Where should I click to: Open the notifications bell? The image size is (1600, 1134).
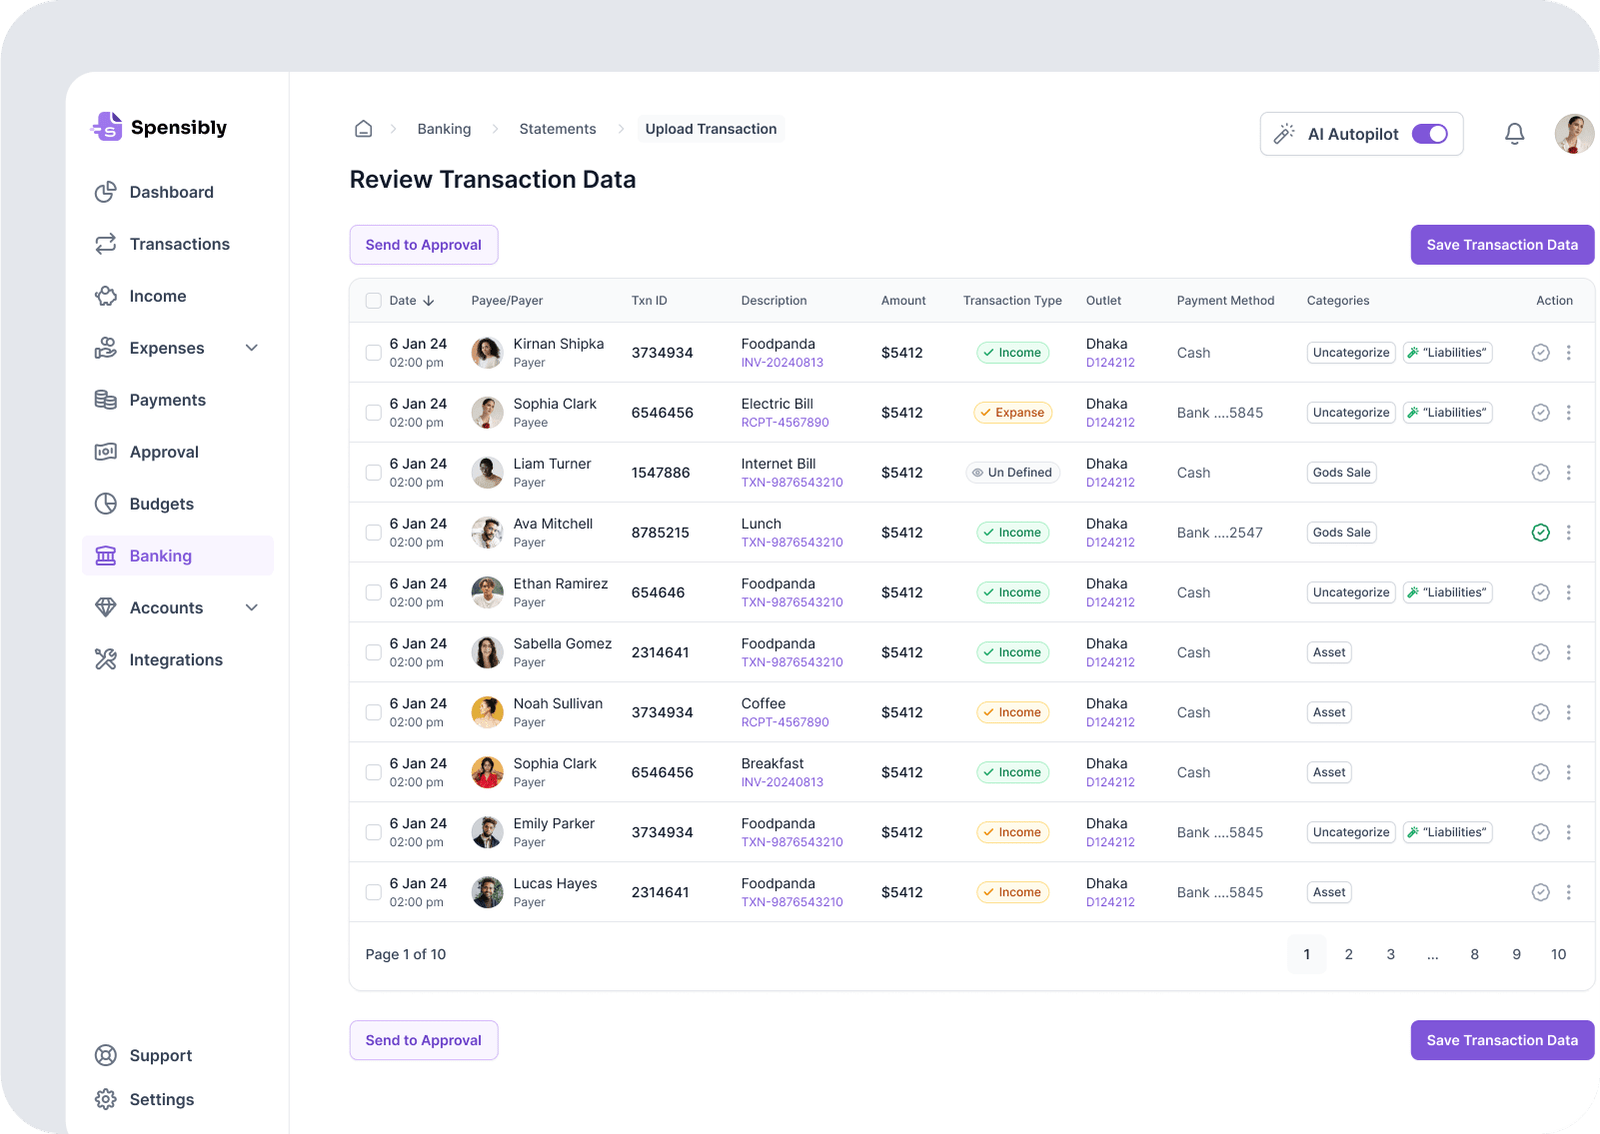click(x=1514, y=134)
